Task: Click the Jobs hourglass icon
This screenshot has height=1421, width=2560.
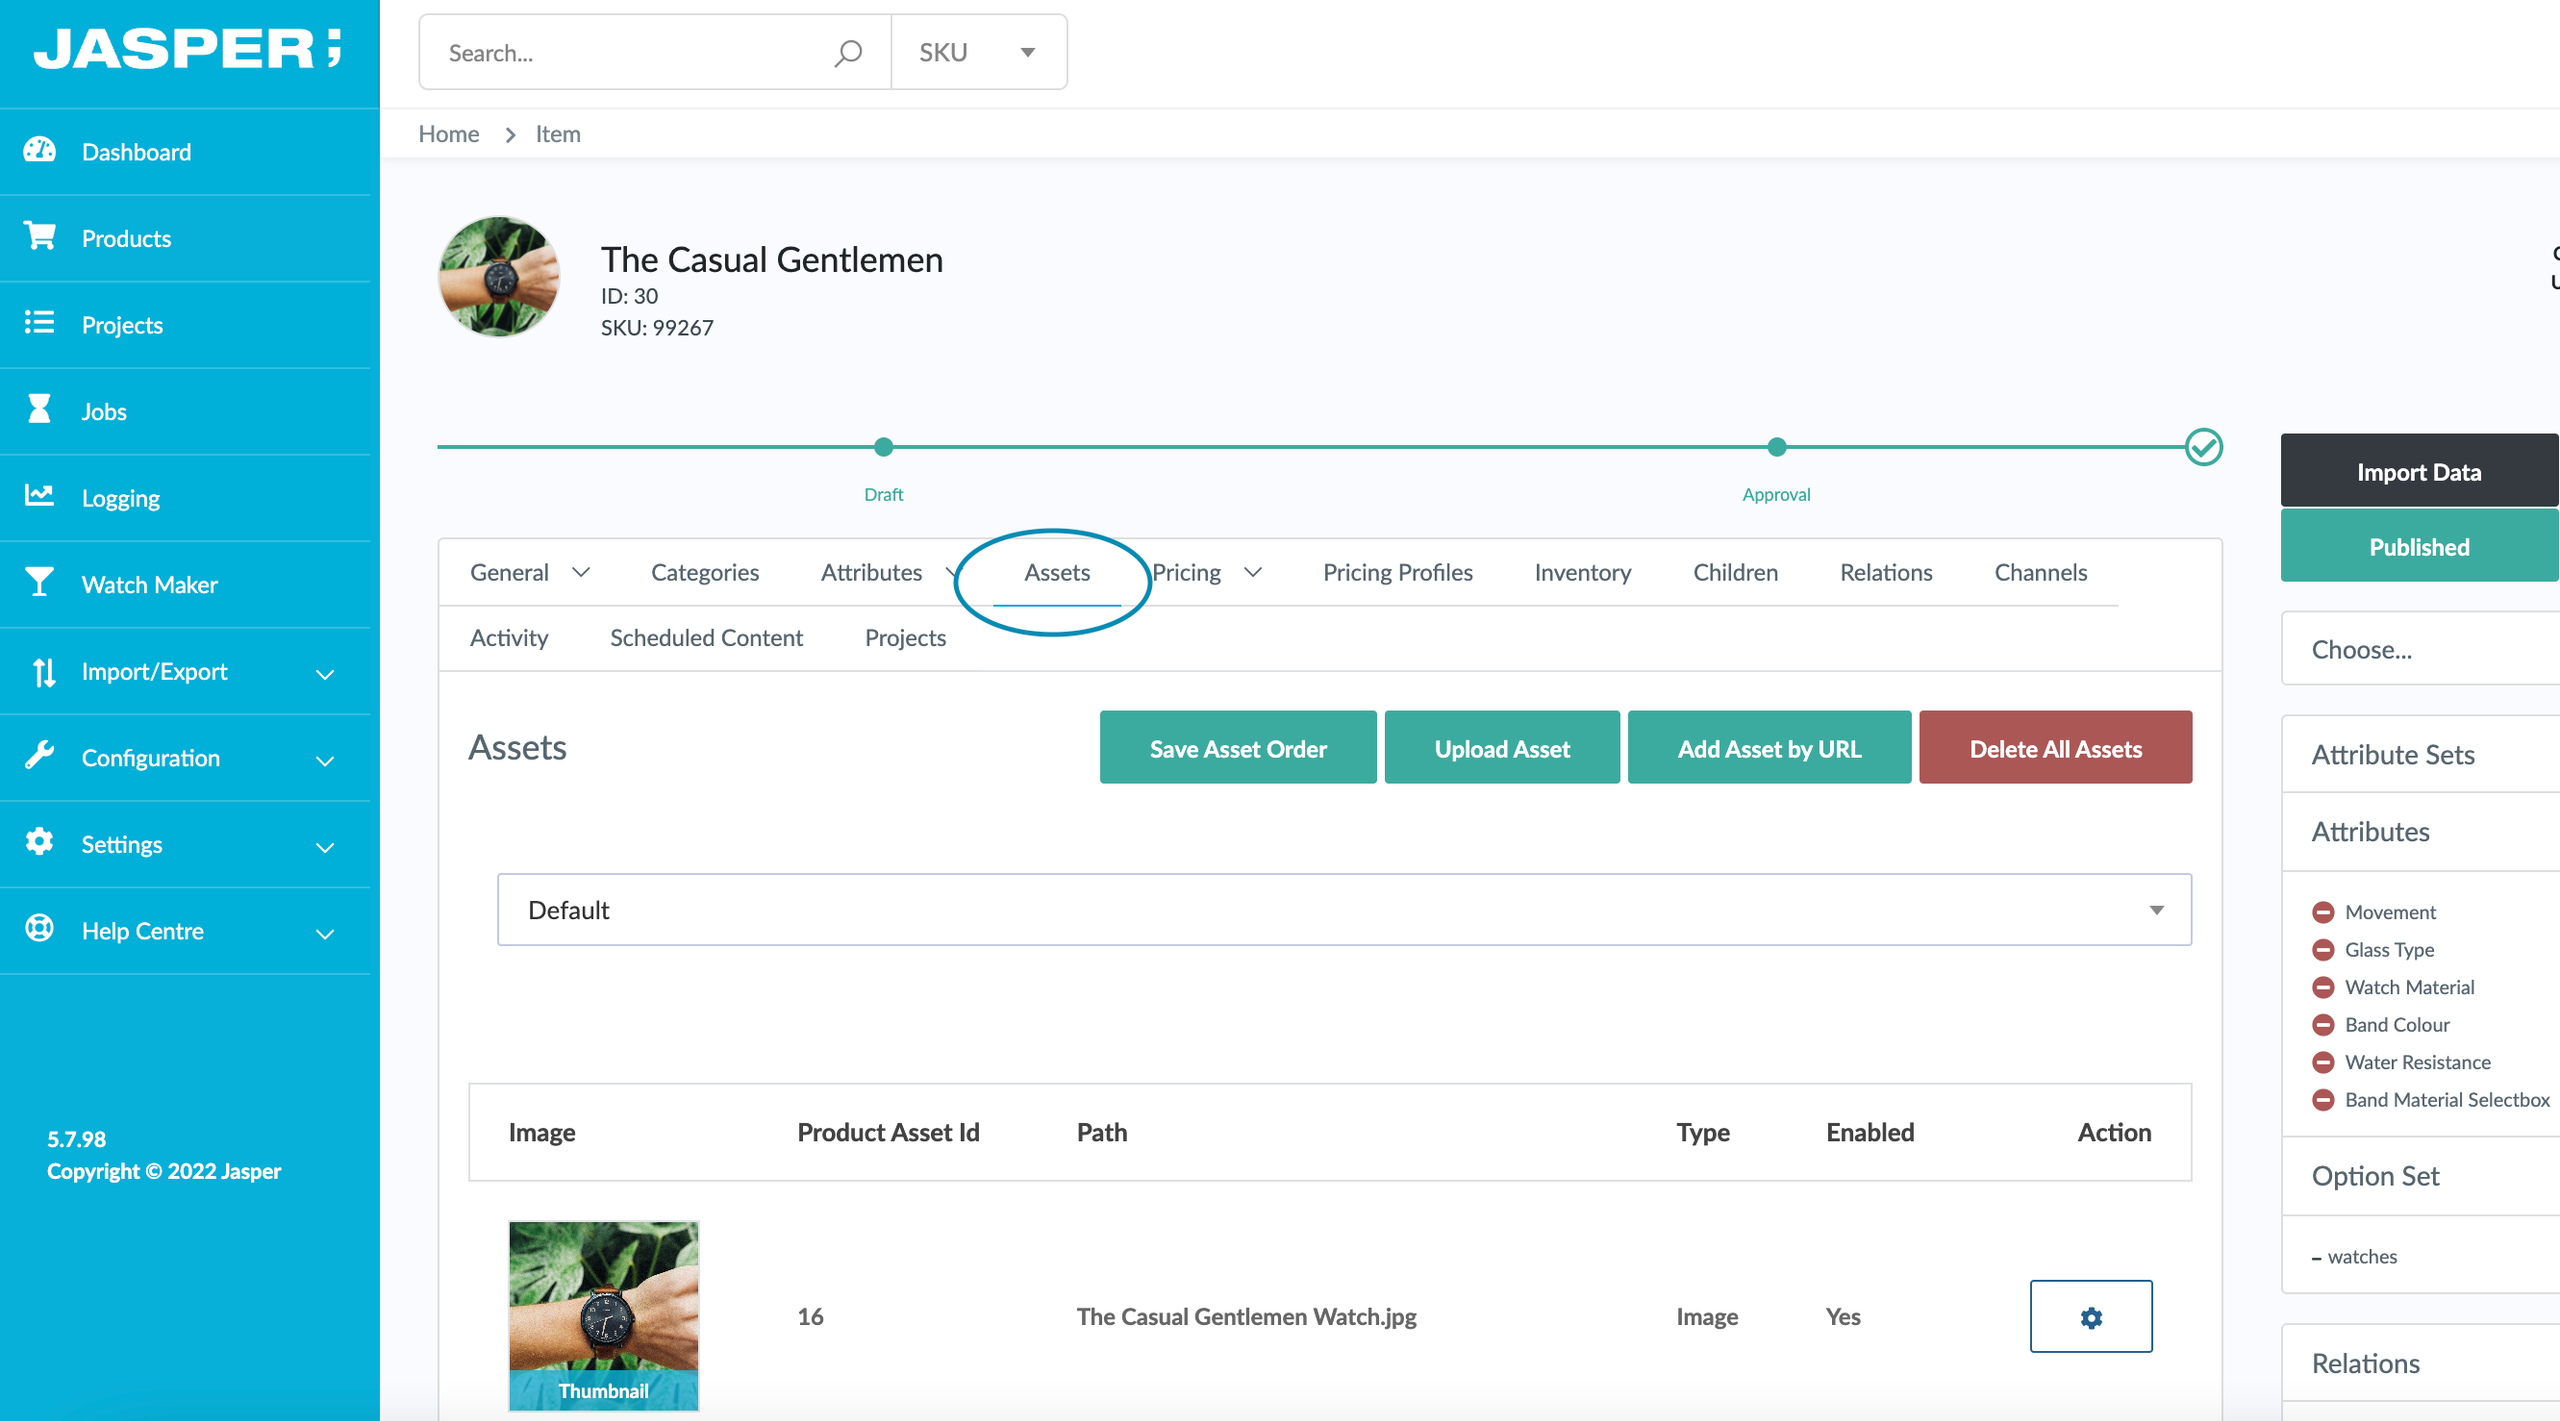Action: [39, 410]
